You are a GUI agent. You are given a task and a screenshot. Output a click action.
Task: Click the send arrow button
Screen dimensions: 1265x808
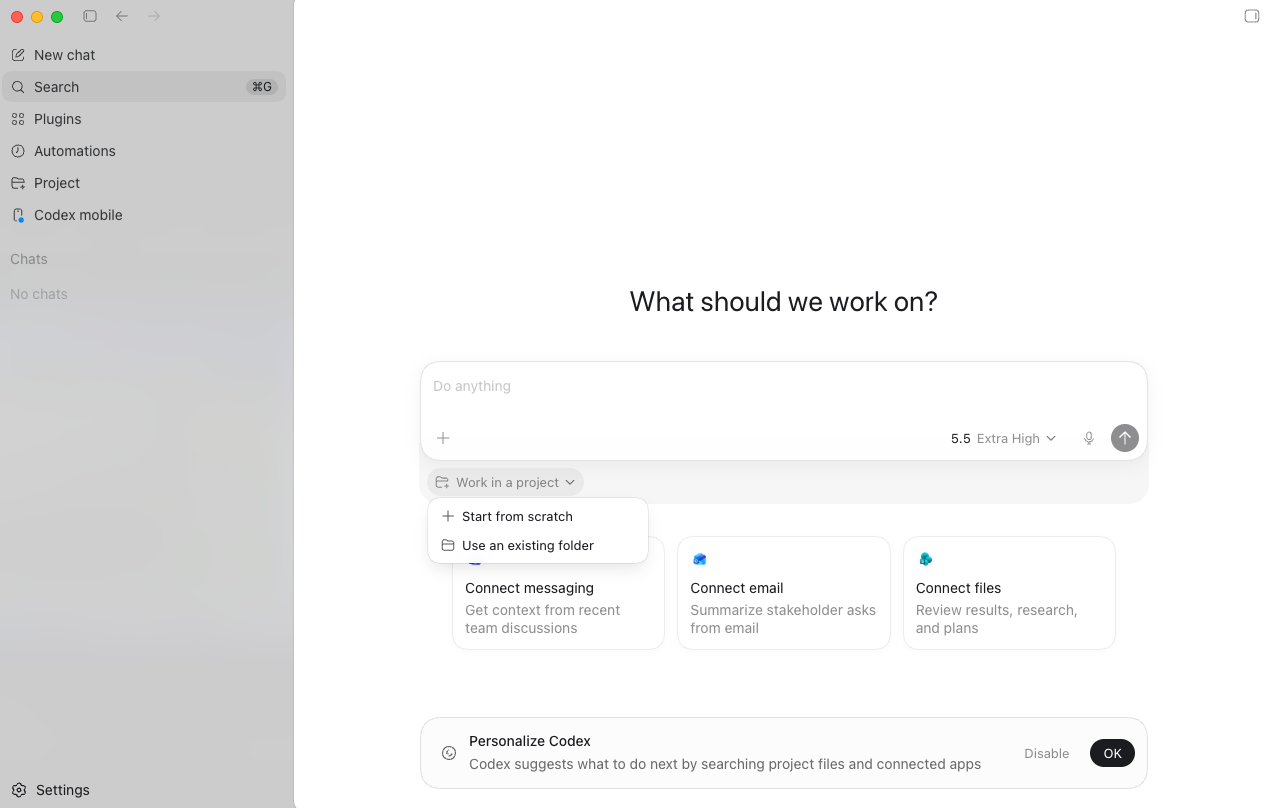[1125, 438]
